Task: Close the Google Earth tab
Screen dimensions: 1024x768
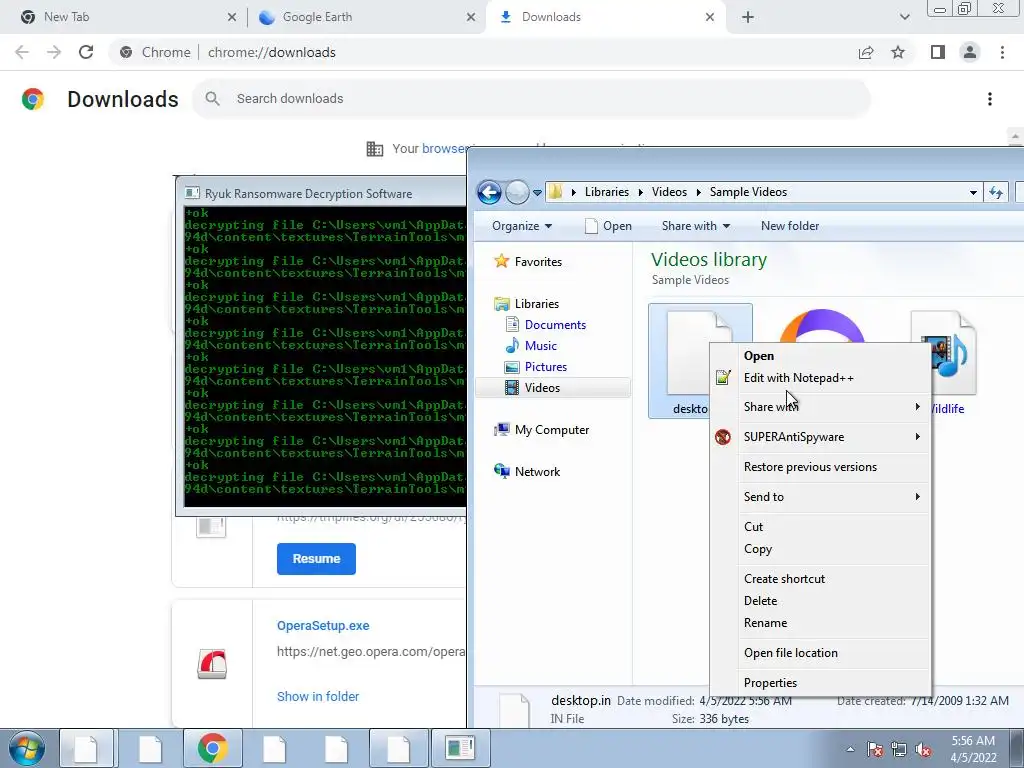Action: pyautogui.click(x=471, y=17)
